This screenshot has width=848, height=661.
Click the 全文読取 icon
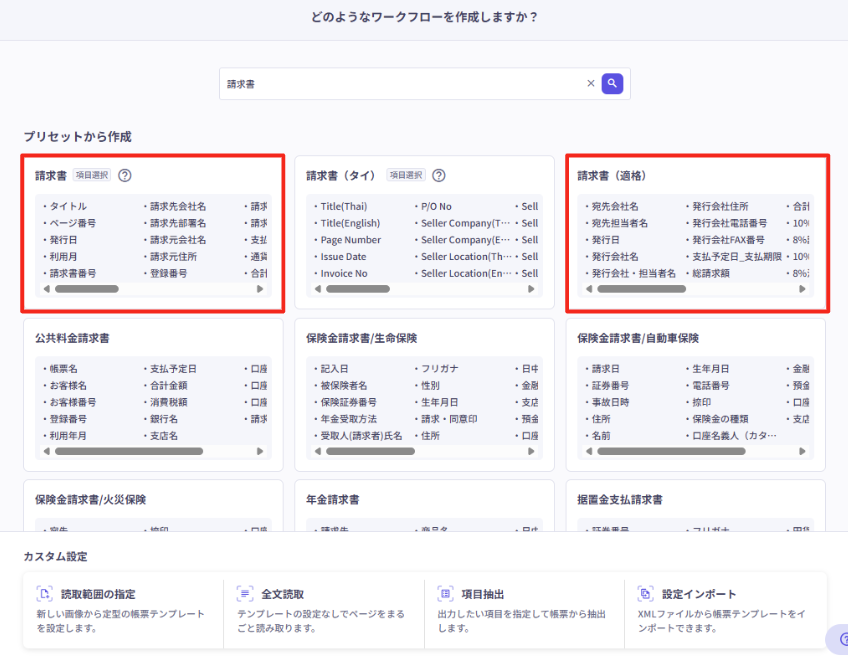244,593
